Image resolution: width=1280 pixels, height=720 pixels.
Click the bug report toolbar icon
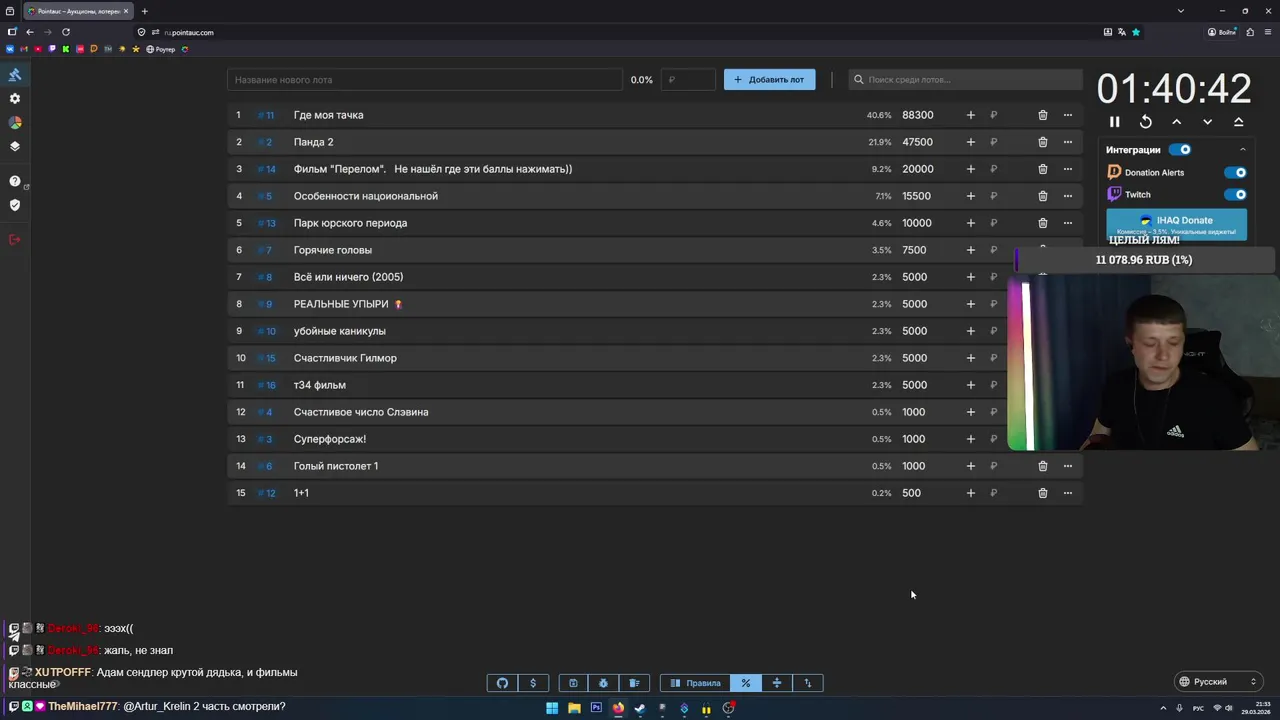pyautogui.click(x=603, y=683)
